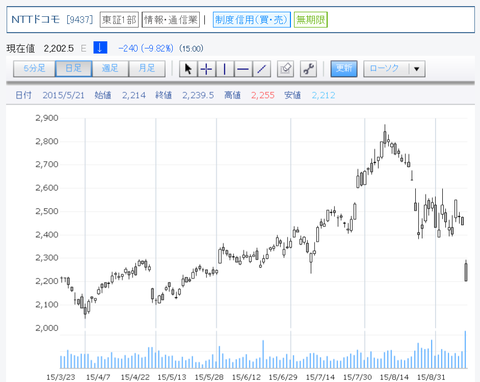Open chart settings wrench icon
This screenshot has width=480, height=382.
[x=308, y=69]
